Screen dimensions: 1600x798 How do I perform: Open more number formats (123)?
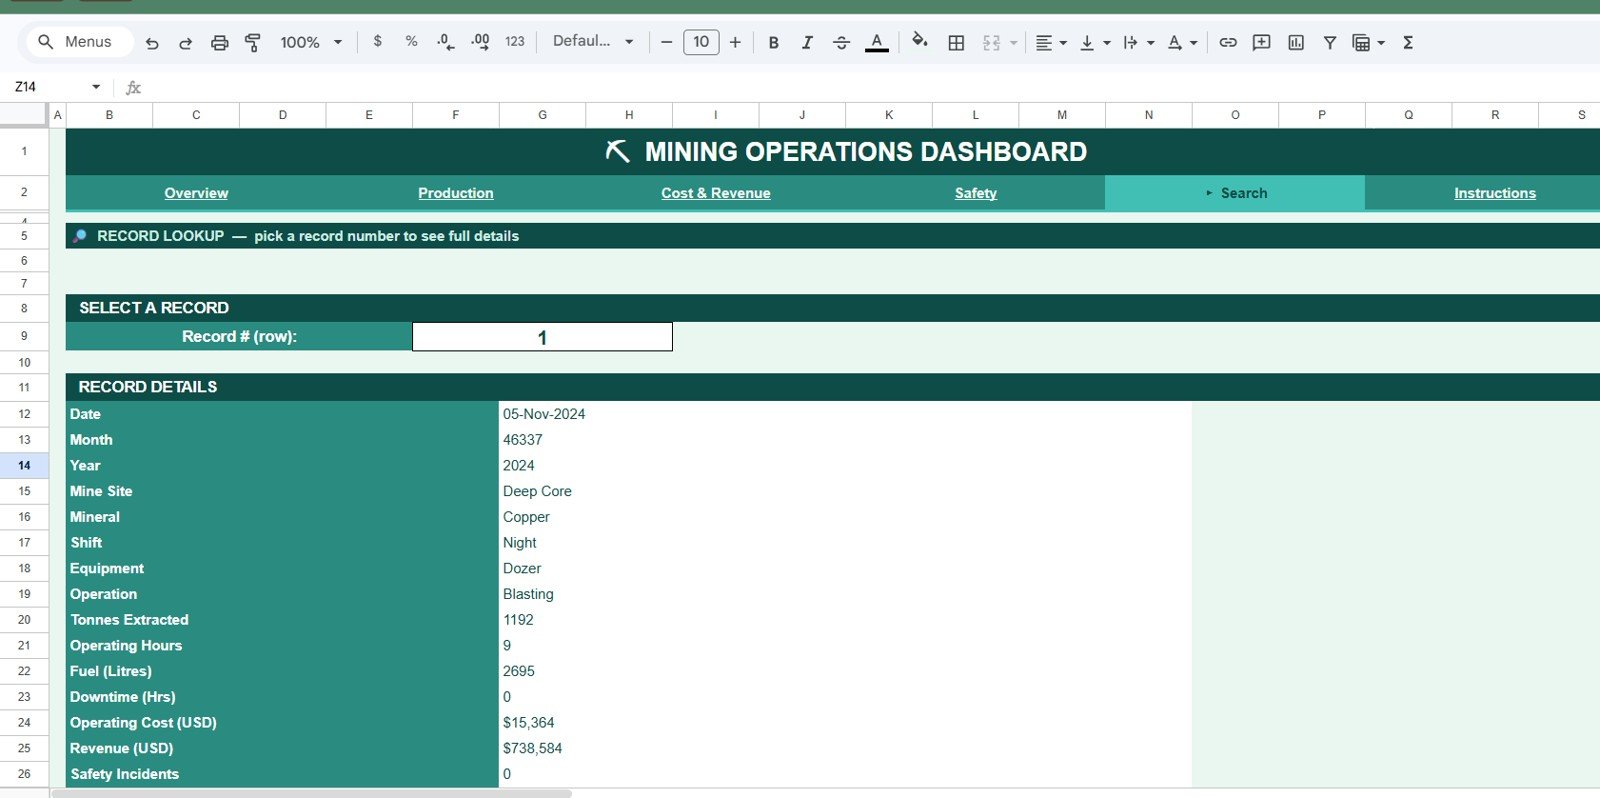(x=515, y=42)
